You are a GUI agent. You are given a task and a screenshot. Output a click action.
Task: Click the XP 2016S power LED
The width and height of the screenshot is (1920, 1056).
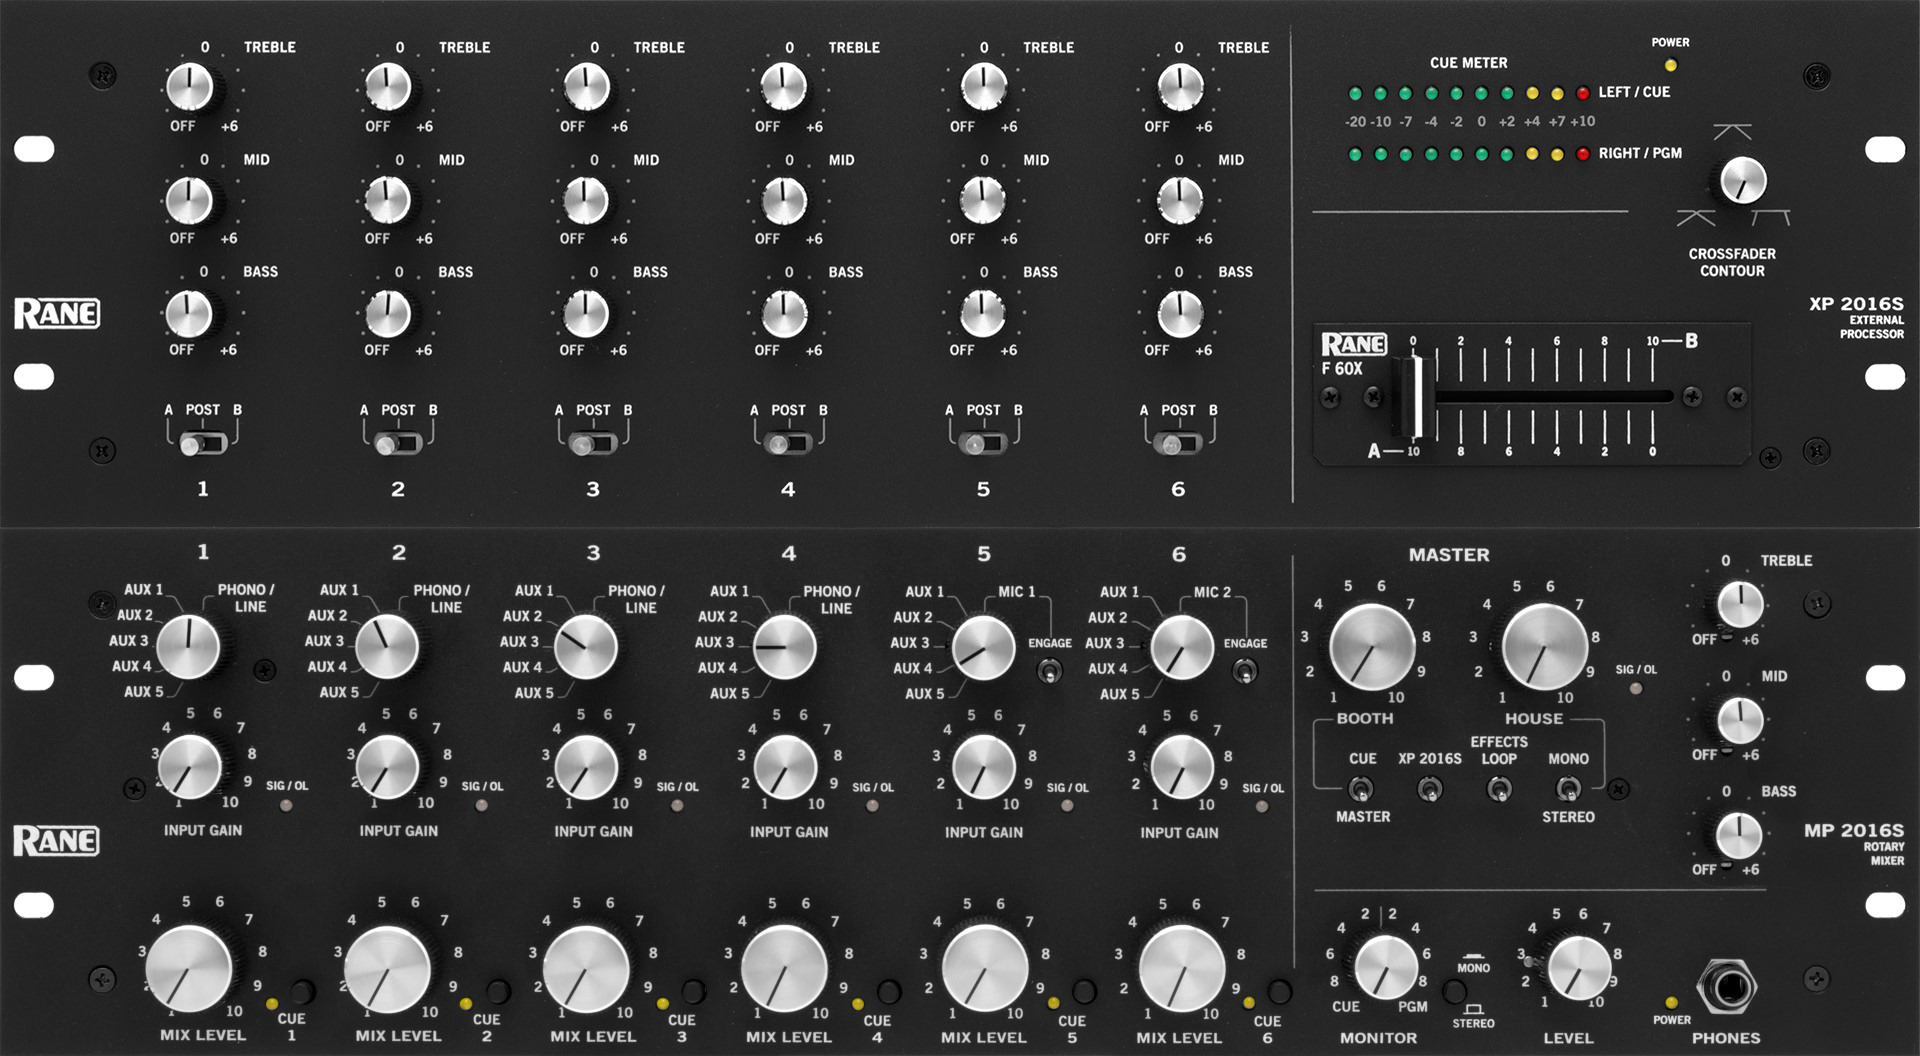point(1670,66)
